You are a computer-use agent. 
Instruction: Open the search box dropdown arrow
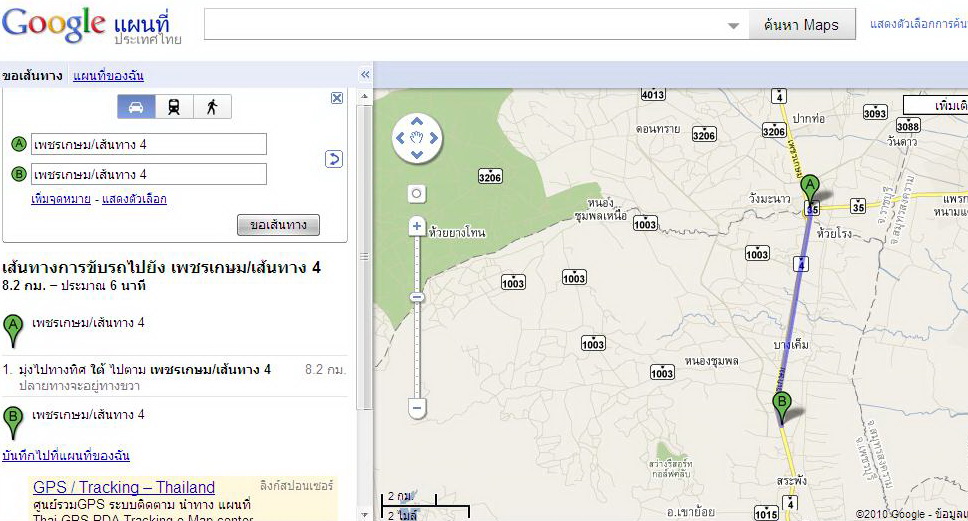tap(733, 26)
